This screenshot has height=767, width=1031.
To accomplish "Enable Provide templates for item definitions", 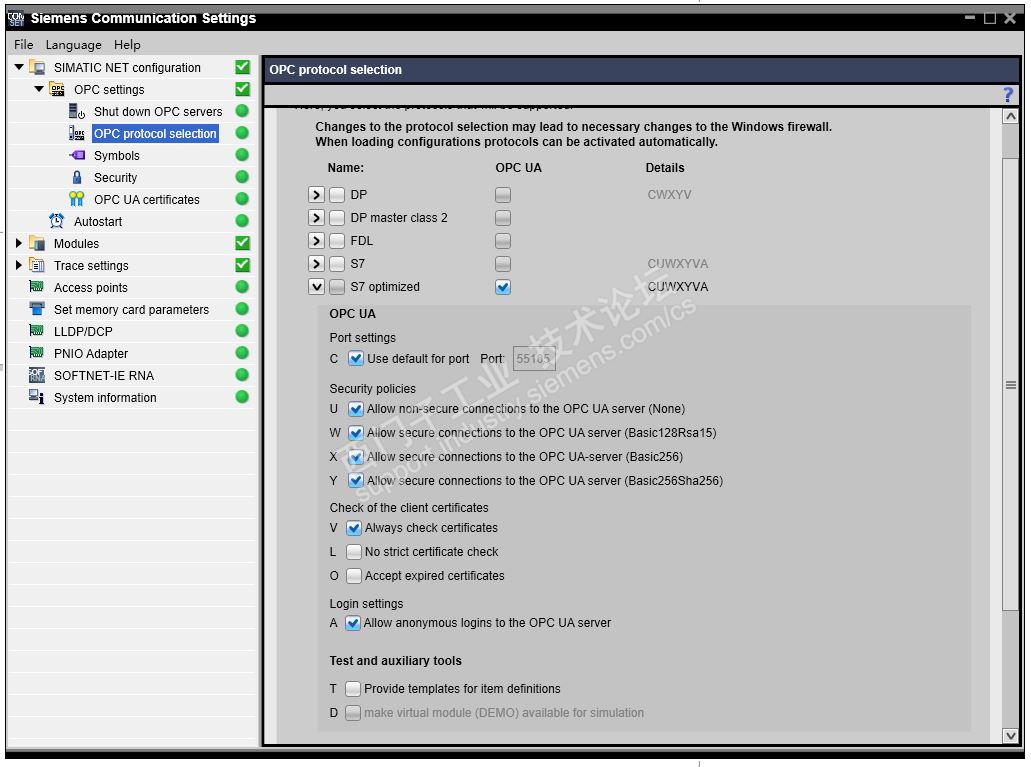I will pos(353,689).
